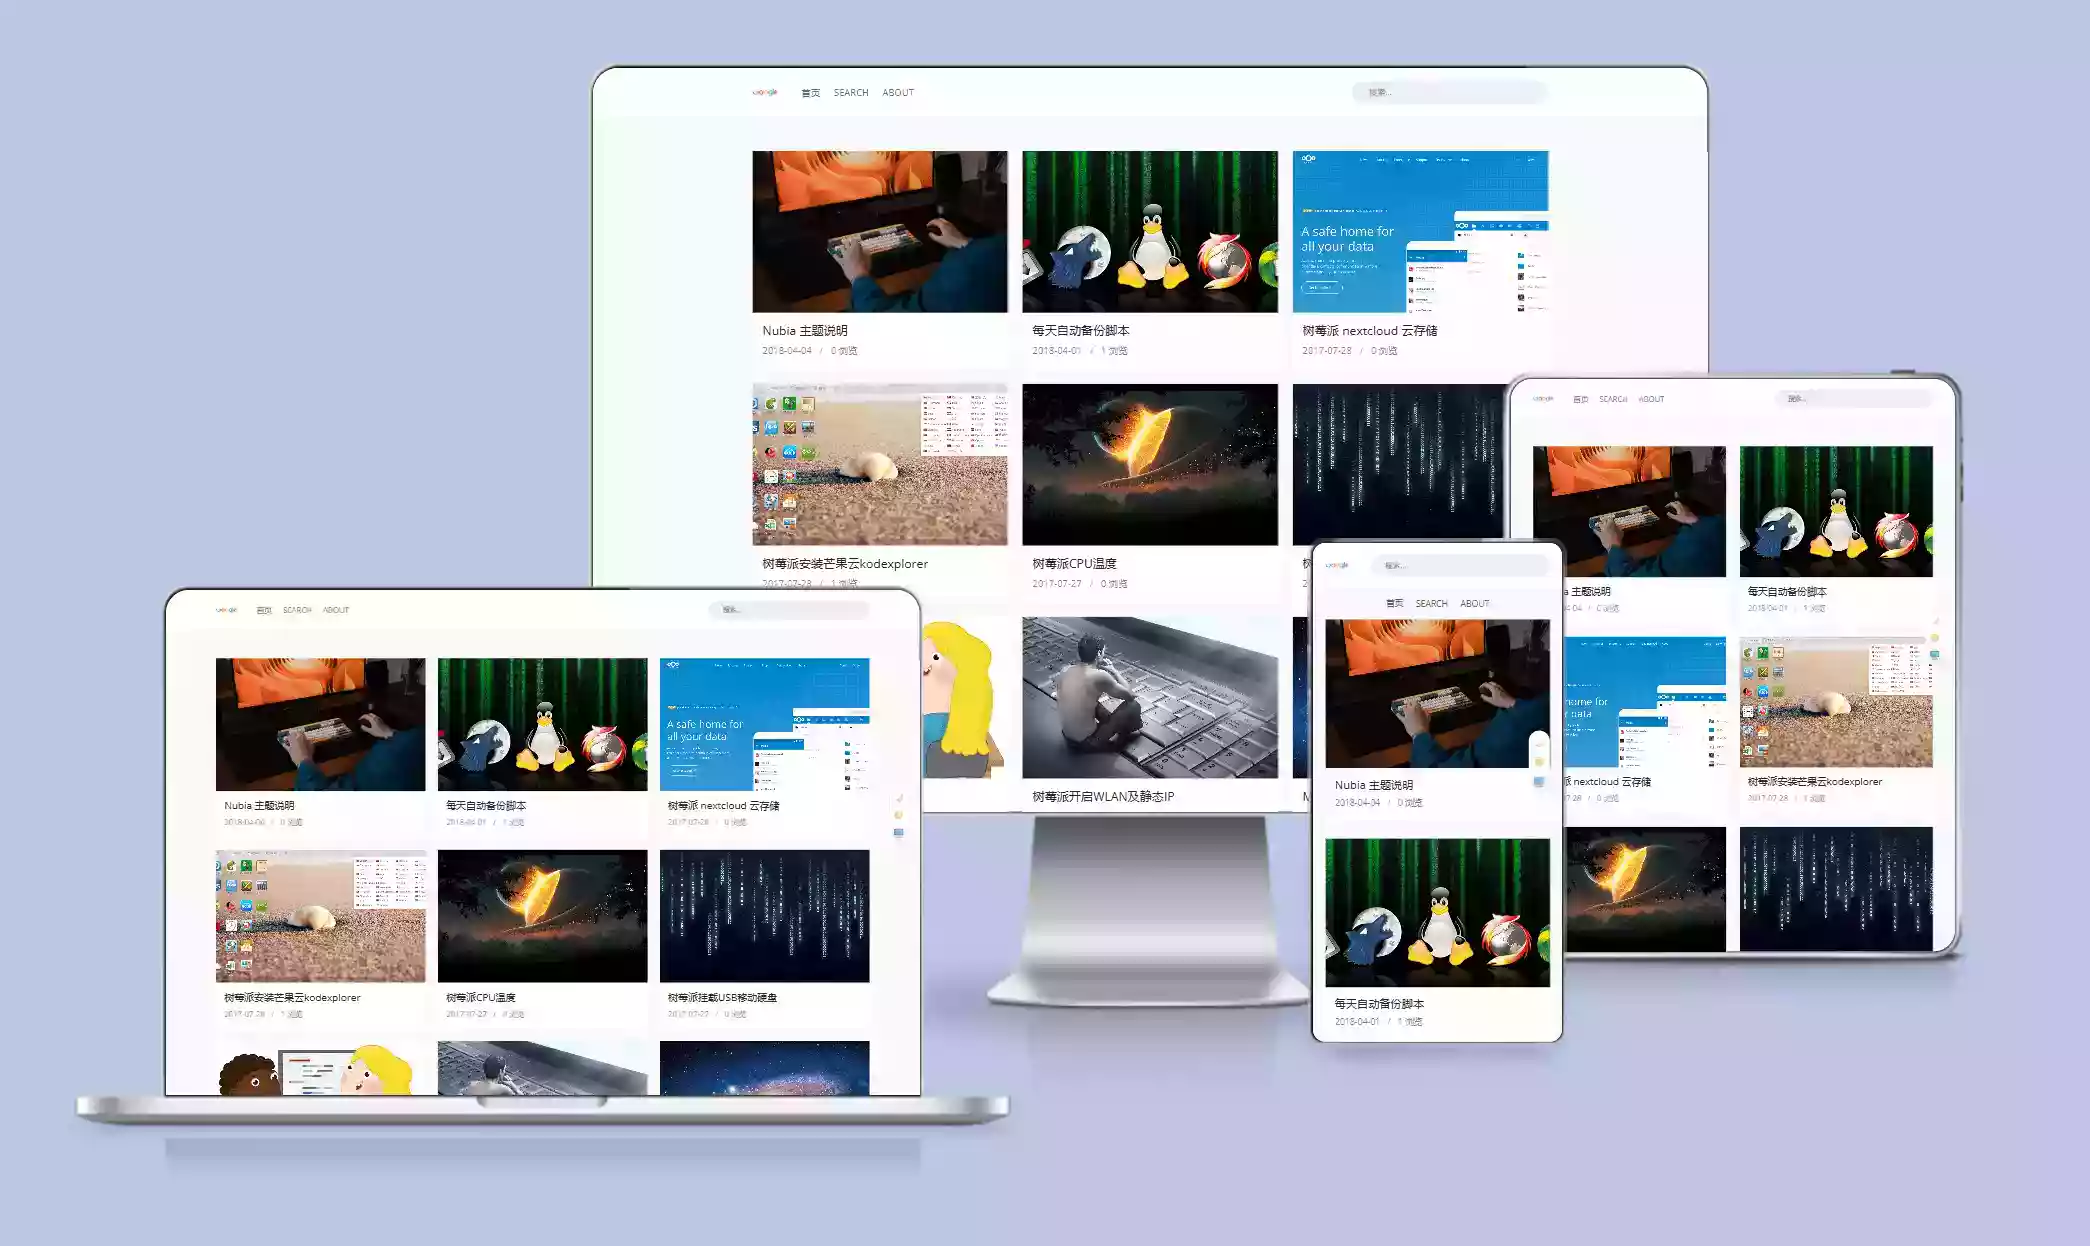Screen dimensions: 2090x1246
Task: Tap the yellow circle icon at the tablet's right edge
Action: [x=1935, y=638]
